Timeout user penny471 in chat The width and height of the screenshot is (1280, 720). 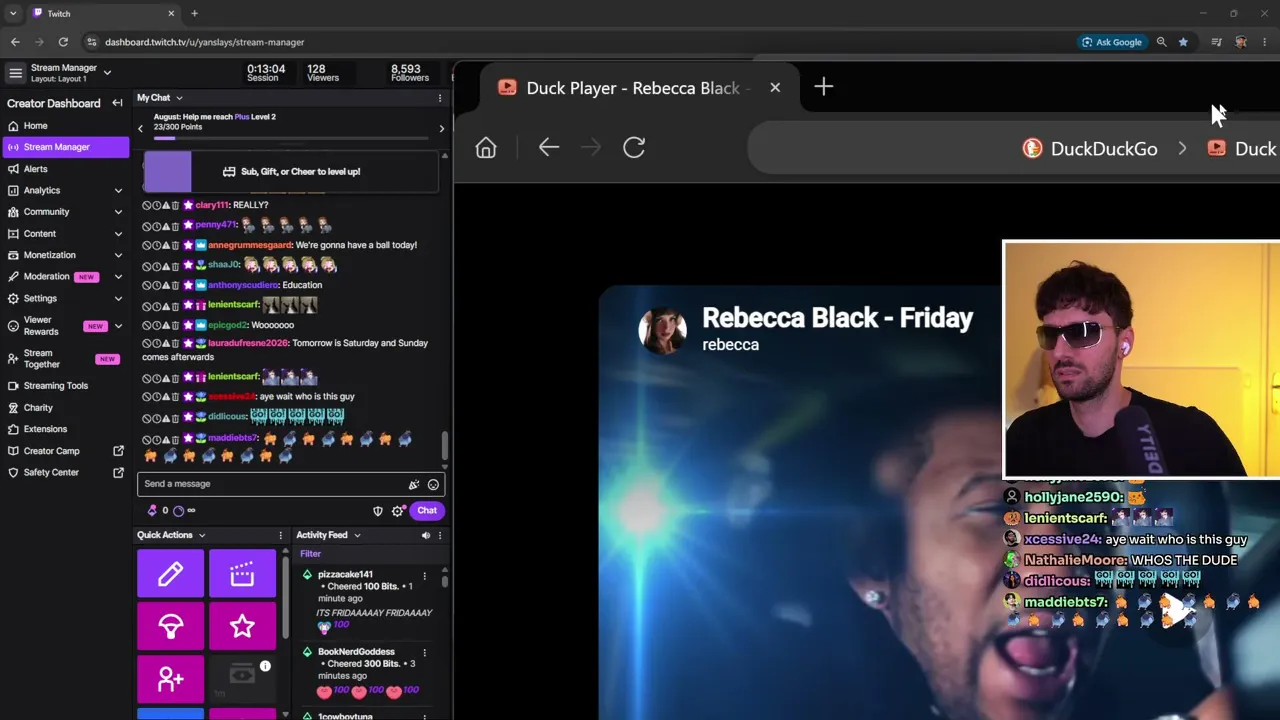click(x=156, y=225)
